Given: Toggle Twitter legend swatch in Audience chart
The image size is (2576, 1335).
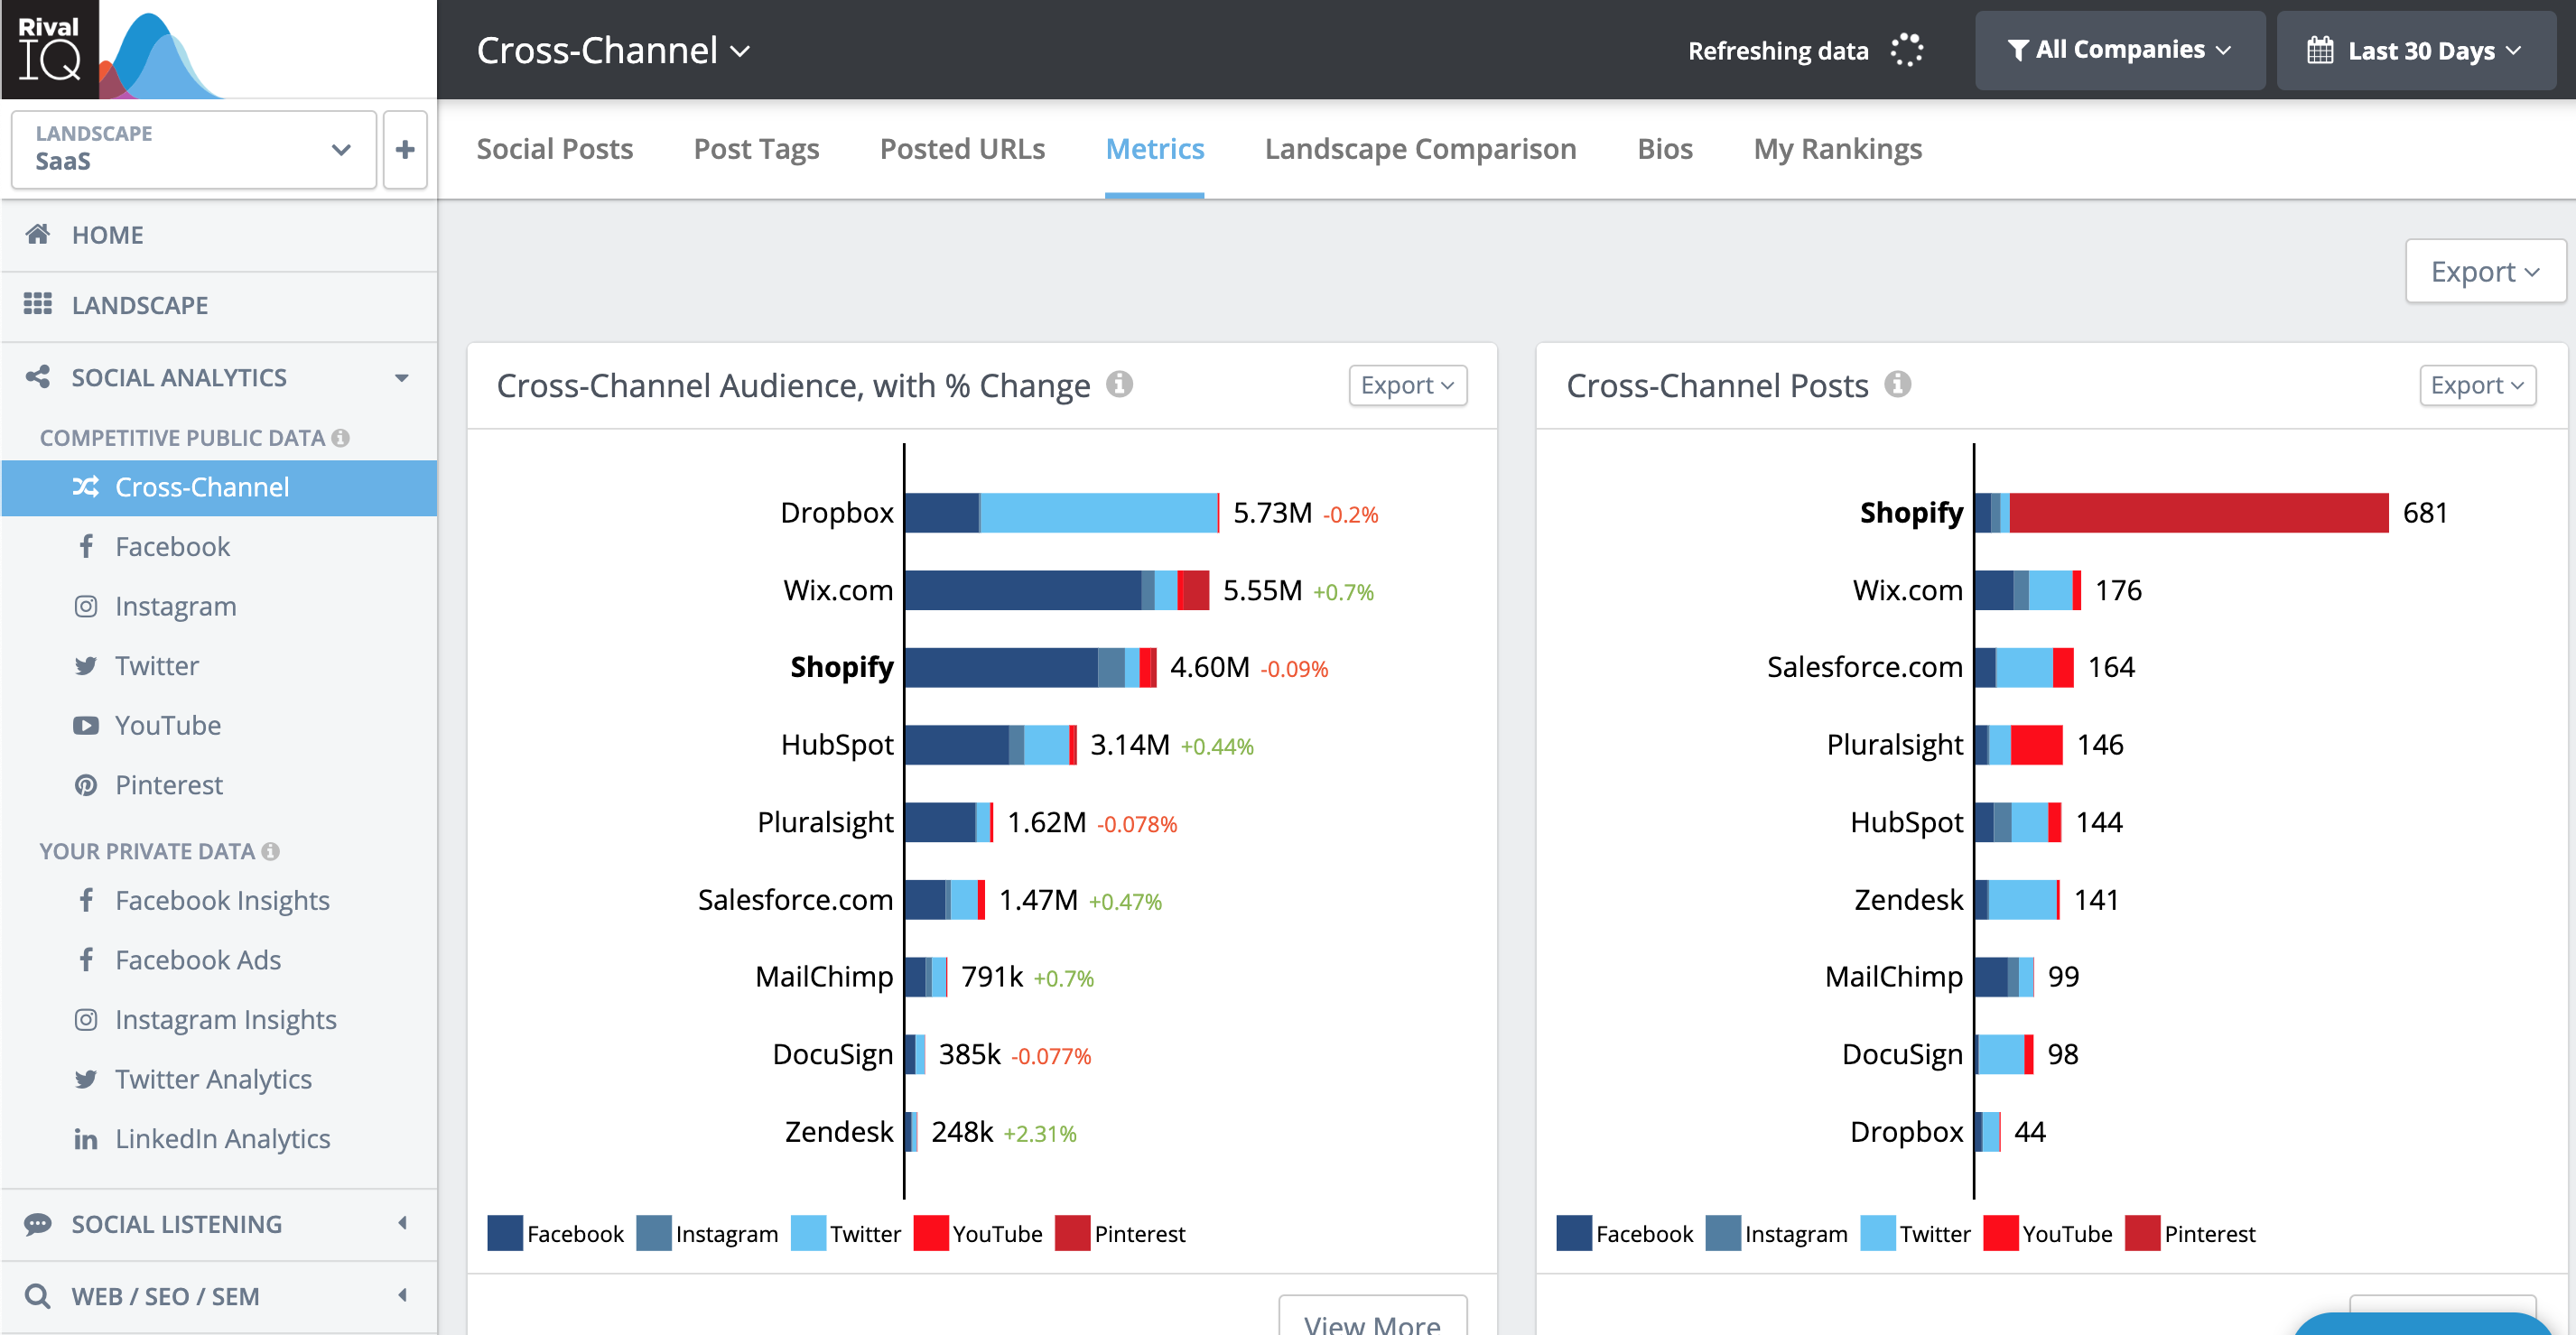Looking at the screenshot, I should 808,1233.
